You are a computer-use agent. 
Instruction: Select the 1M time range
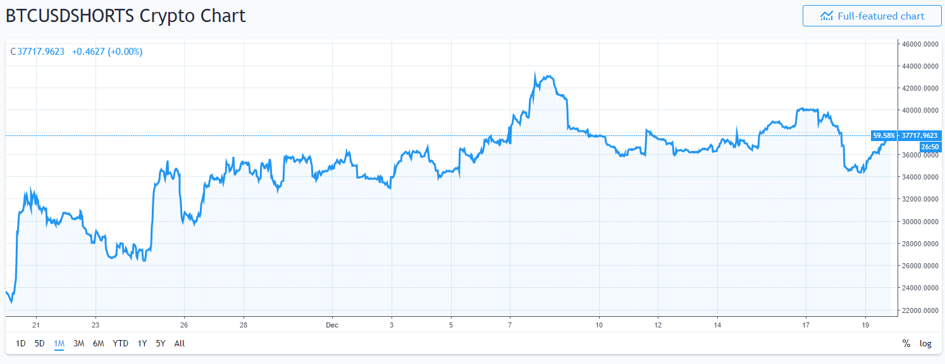coord(59,344)
